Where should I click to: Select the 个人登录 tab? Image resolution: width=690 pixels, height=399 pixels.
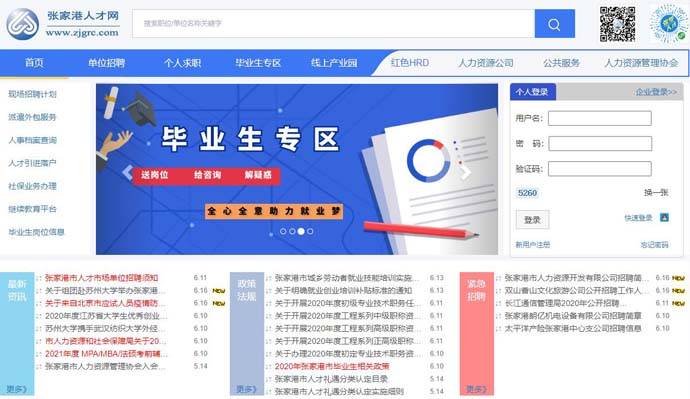click(x=532, y=92)
